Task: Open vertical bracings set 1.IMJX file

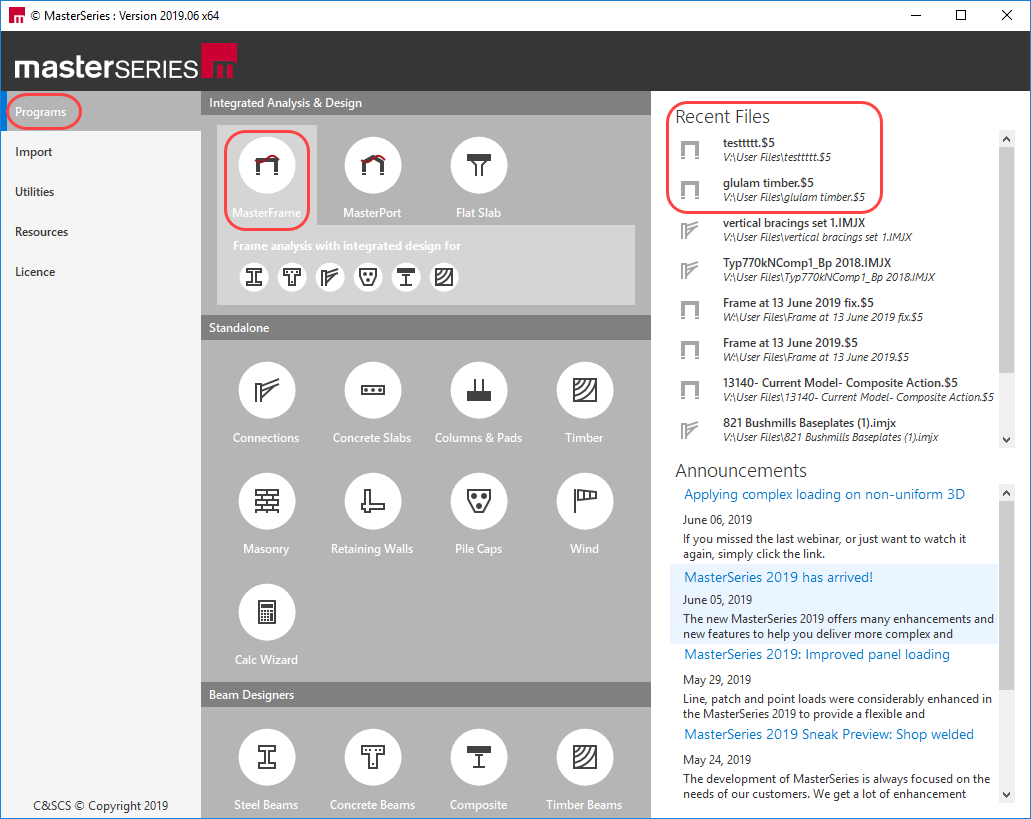Action: click(793, 223)
